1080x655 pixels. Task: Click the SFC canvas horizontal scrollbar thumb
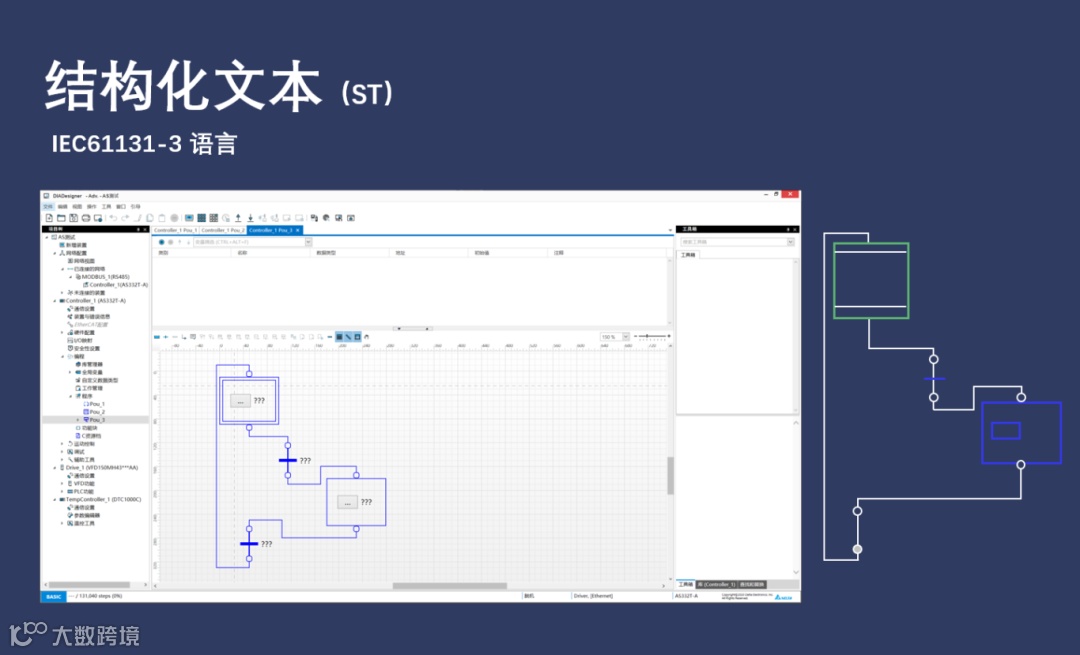(x=449, y=586)
